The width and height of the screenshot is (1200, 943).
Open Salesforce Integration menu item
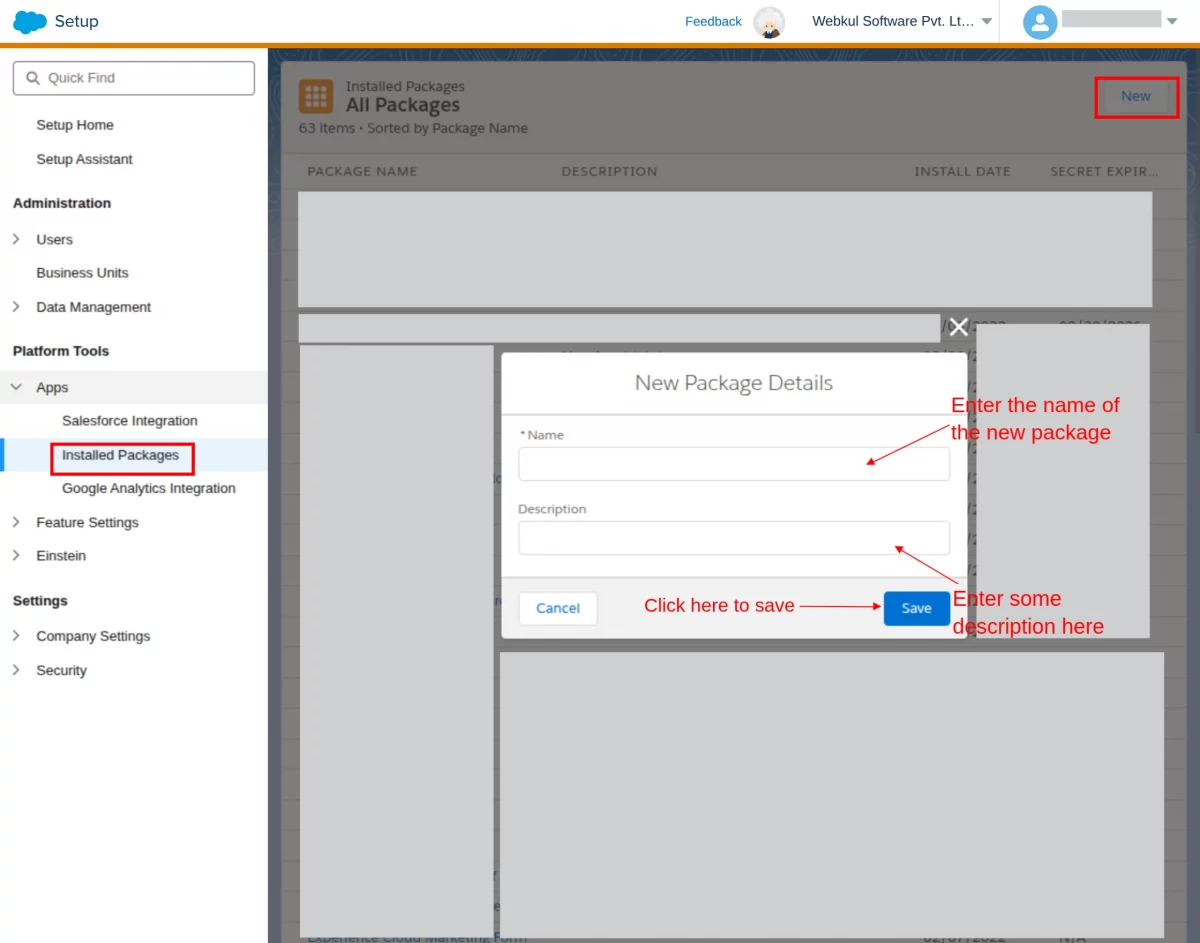[x=130, y=421]
